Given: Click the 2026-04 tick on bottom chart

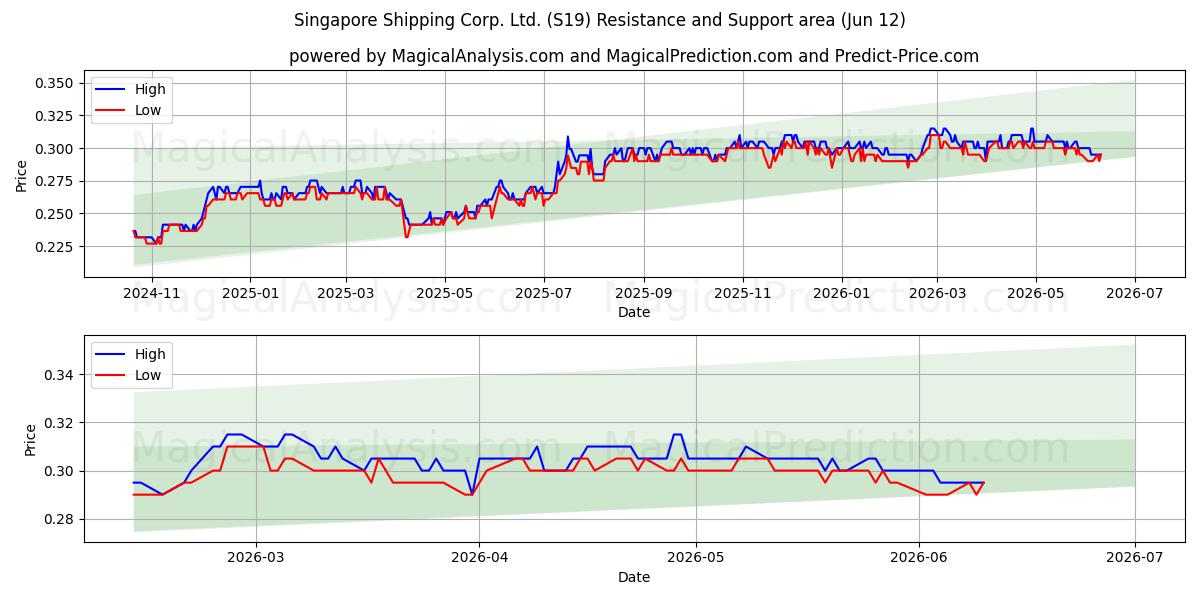Looking at the screenshot, I should coord(479,558).
